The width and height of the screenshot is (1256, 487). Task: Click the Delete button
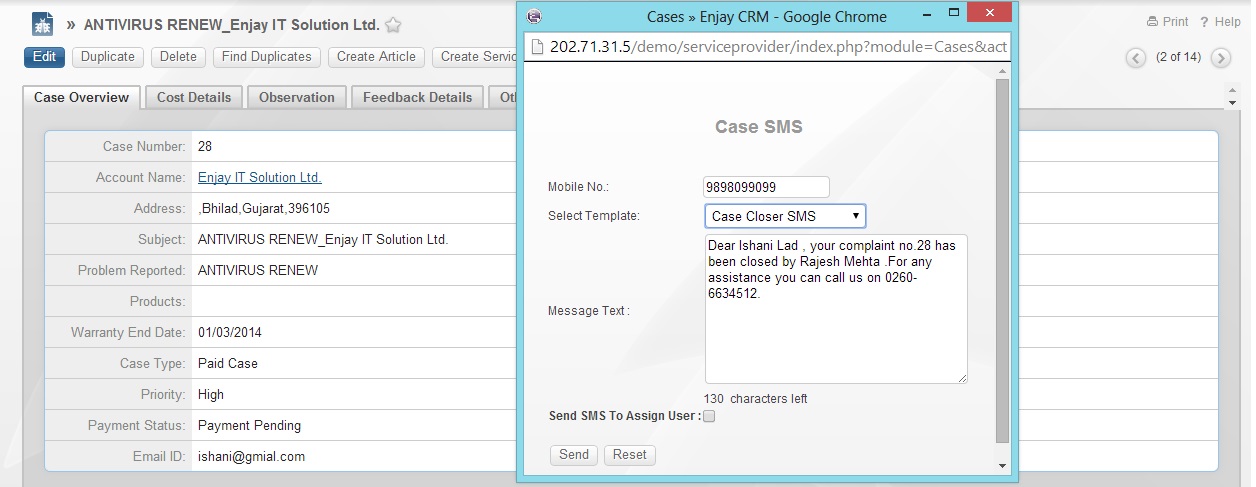[x=178, y=57]
